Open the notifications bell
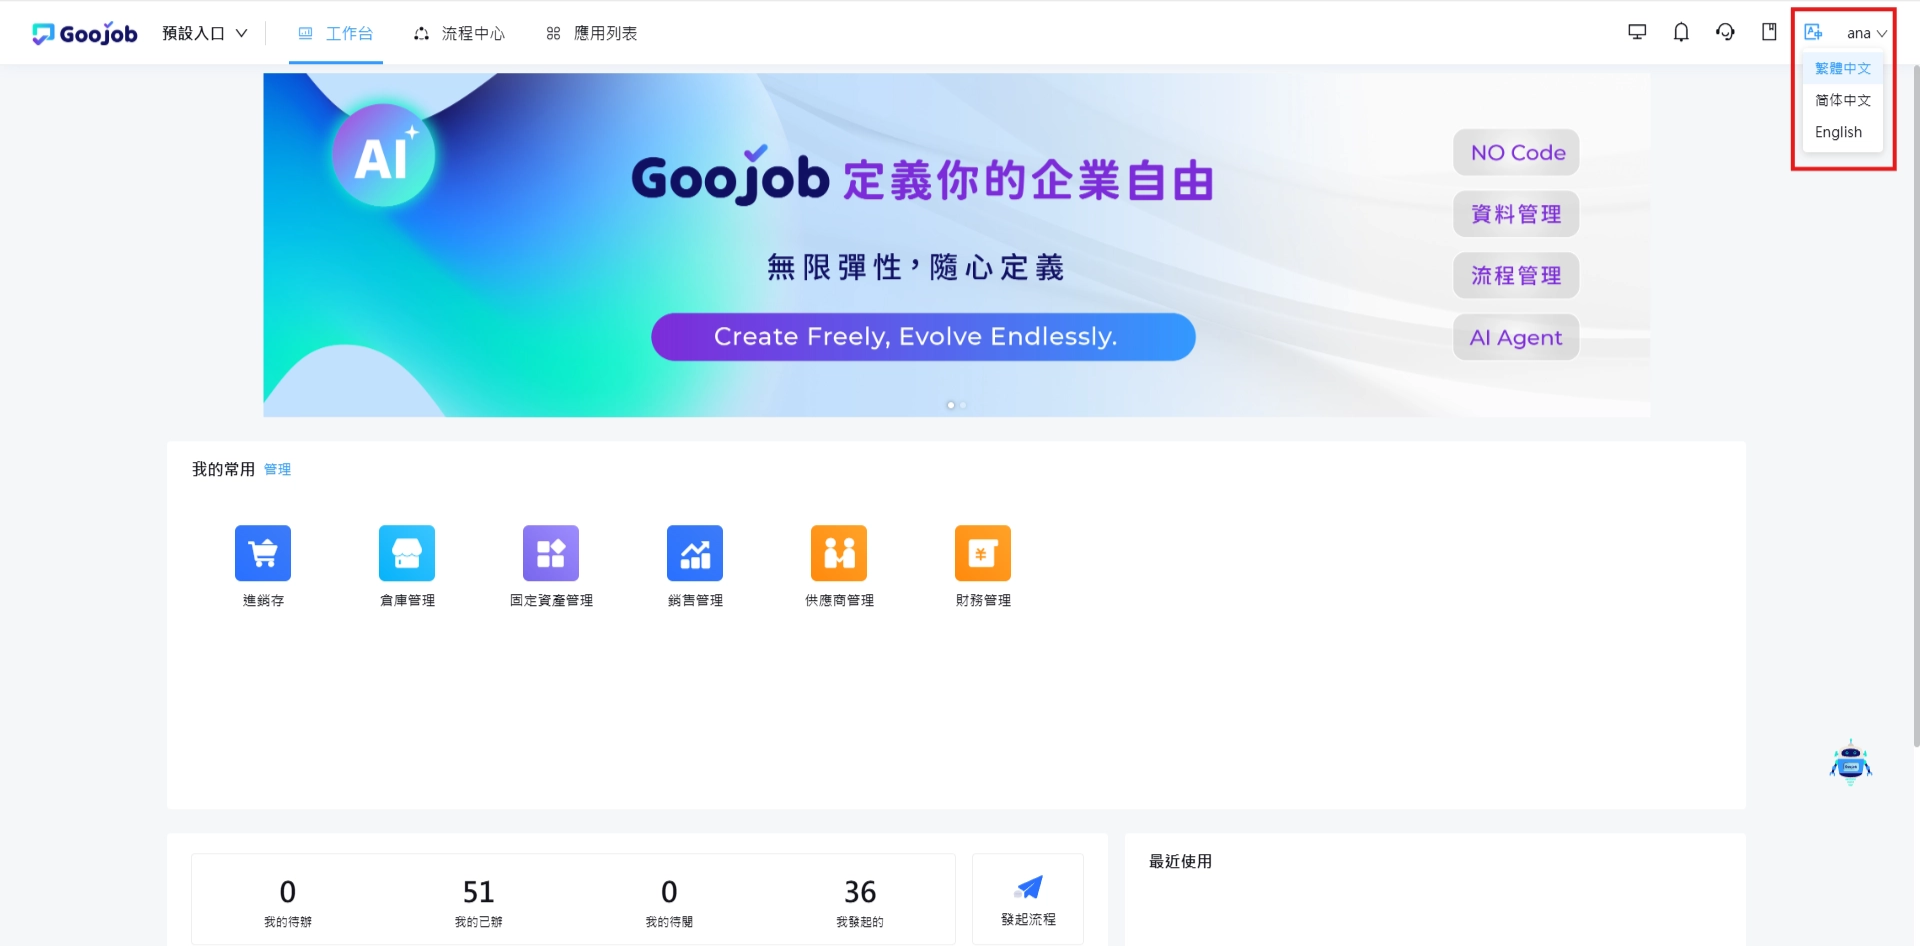The width and height of the screenshot is (1920, 946). (x=1681, y=32)
